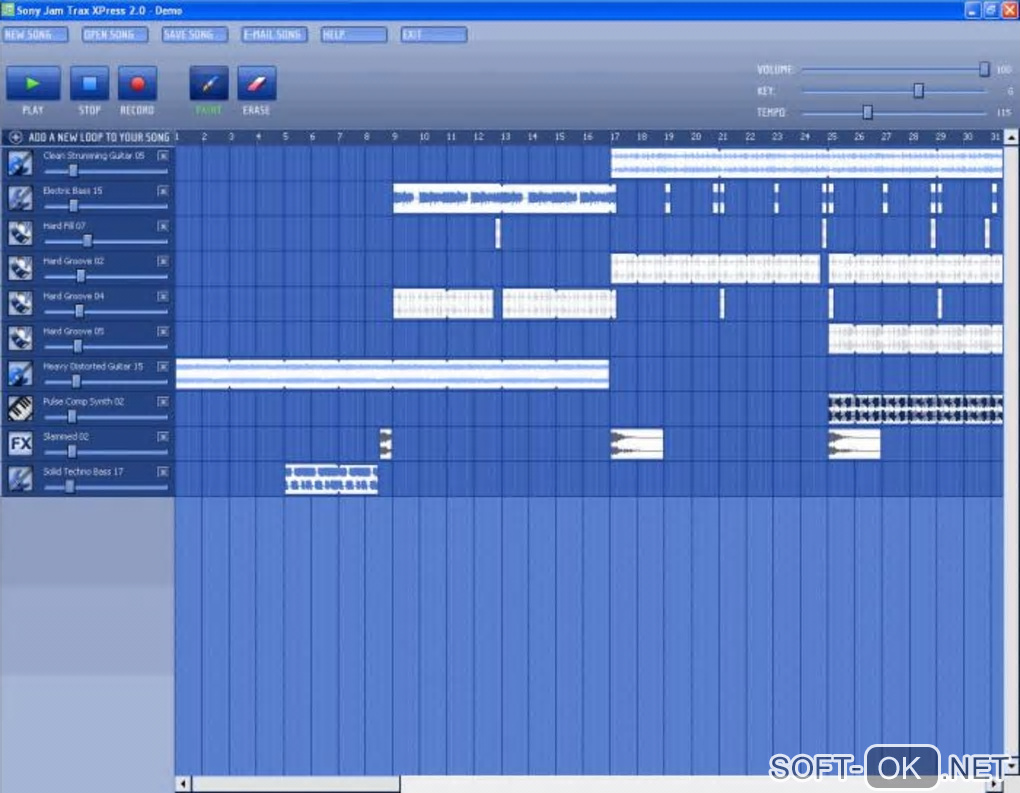The height and width of the screenshot is (793, 1020).
Task: Remove the Heavy Distorted Guitar 15 track
Action: (x=163, y=367)
